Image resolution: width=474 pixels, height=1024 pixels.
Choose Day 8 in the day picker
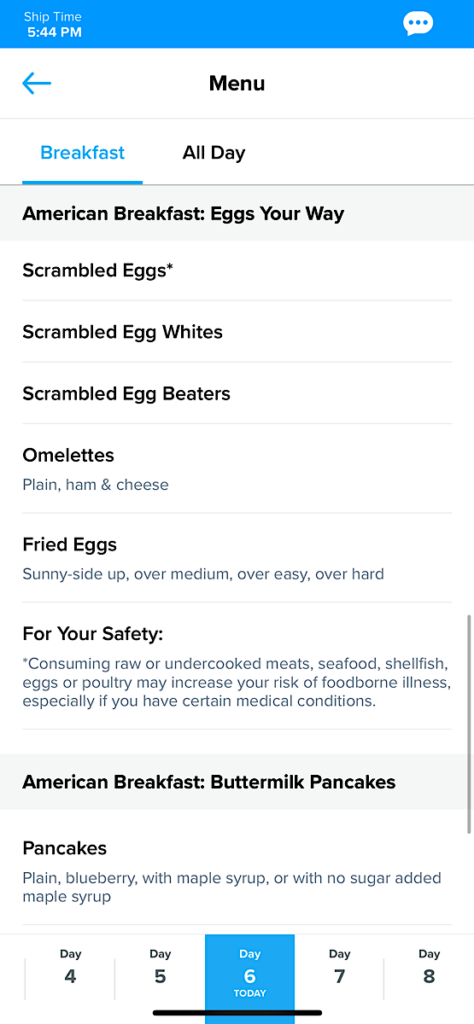[429, 967]
